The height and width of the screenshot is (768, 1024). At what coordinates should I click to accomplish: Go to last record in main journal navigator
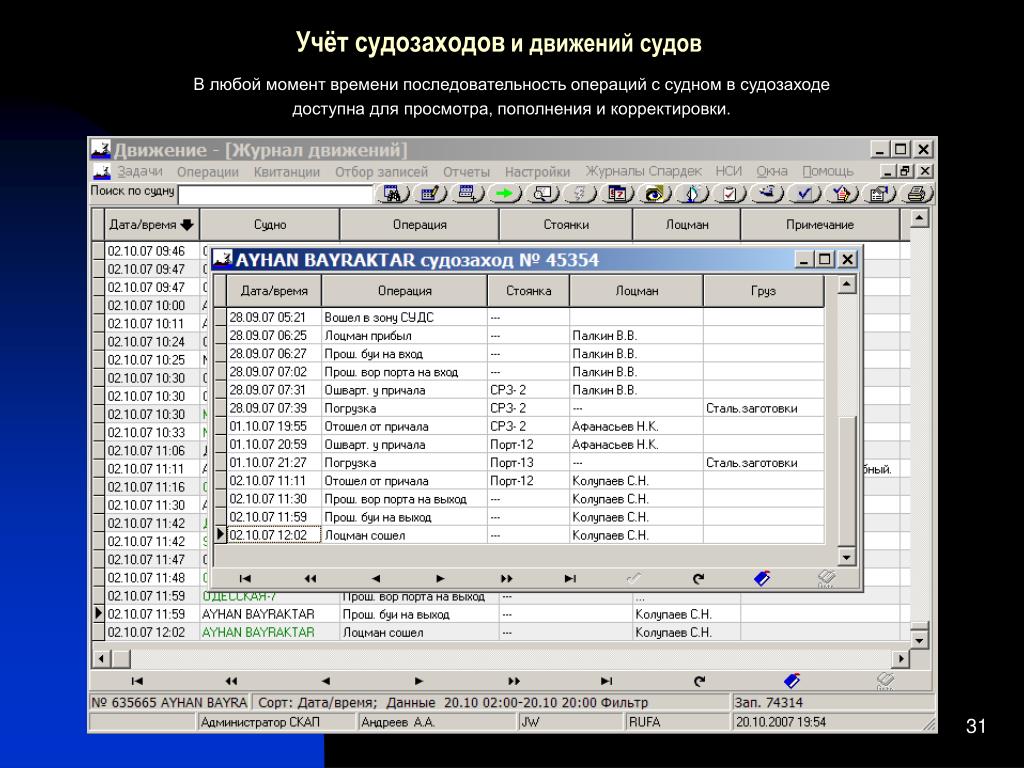(x=607, y=680)
